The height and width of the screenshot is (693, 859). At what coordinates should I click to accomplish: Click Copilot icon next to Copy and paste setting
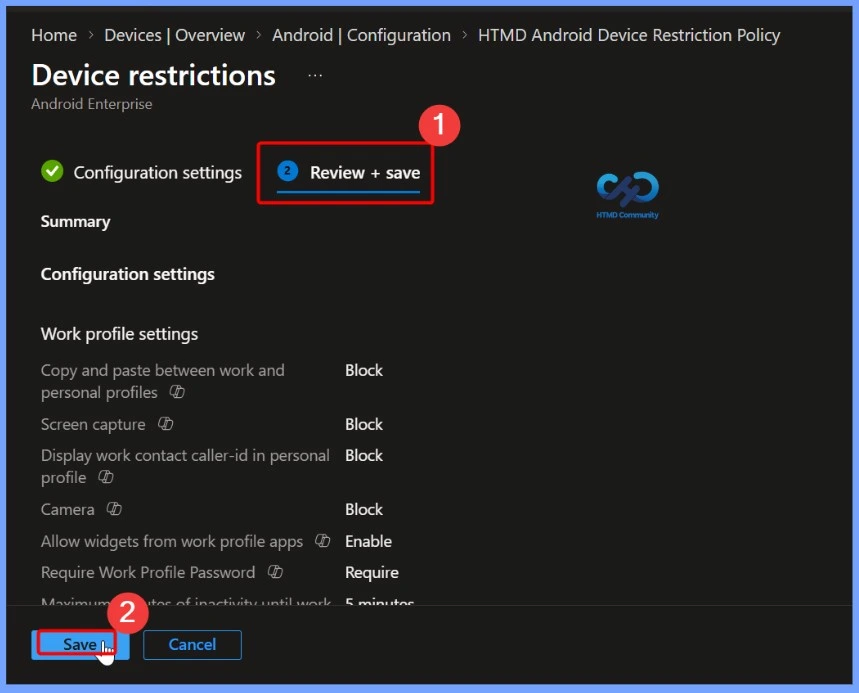point(176,392)
